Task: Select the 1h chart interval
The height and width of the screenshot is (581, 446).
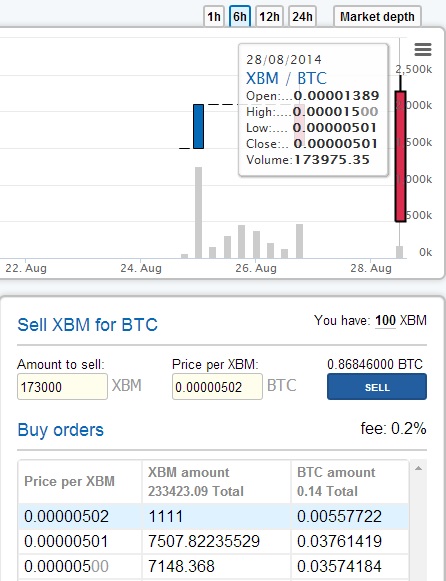Action: coord(214,17)
